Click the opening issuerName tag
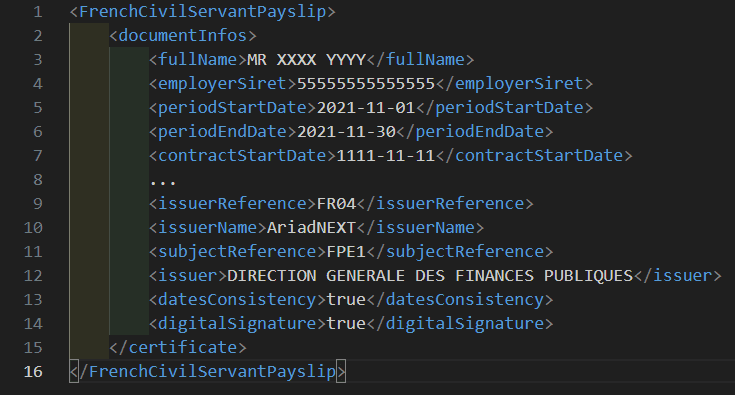Screen dimensions: 735x395 point(208,228)
